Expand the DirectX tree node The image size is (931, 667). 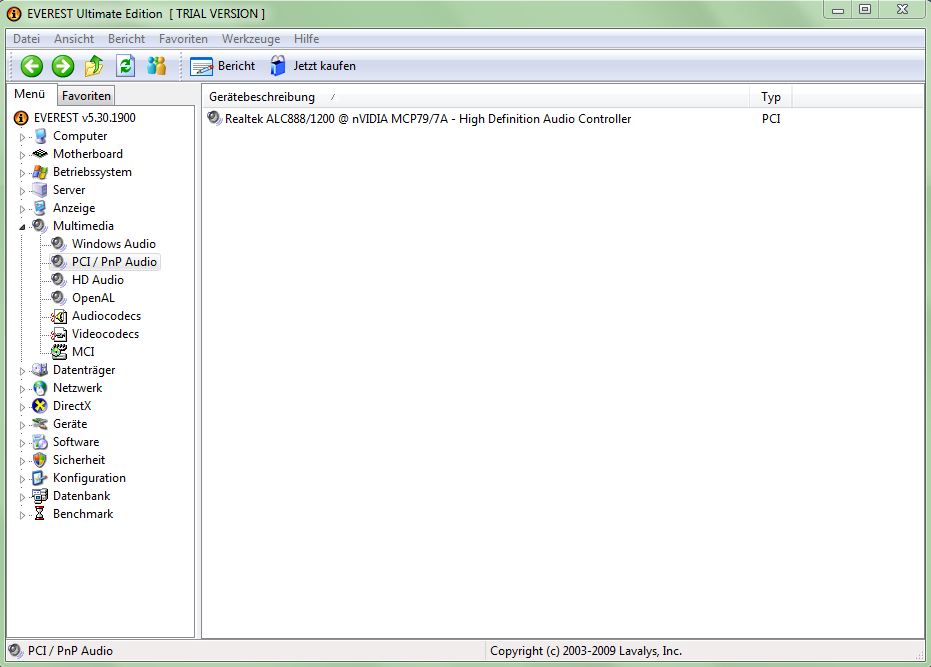tap(23, 407)
